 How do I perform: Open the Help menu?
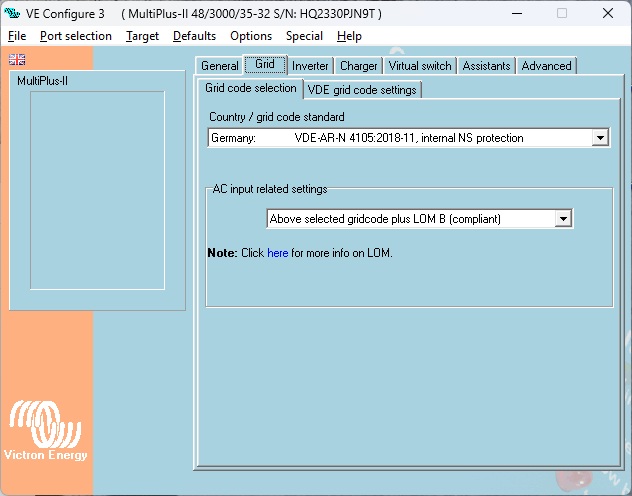point(349,36)
